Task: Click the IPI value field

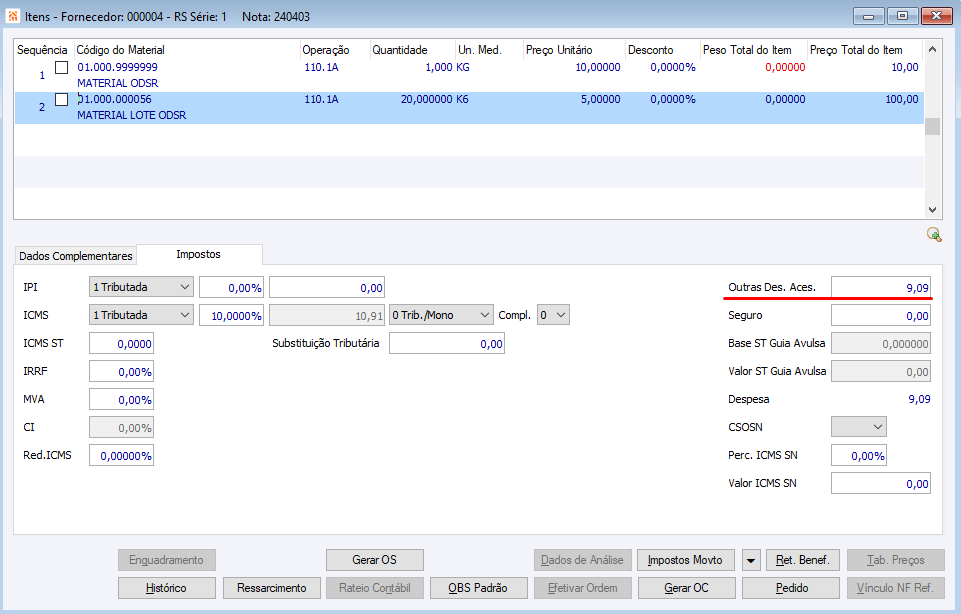Action: 327,287
